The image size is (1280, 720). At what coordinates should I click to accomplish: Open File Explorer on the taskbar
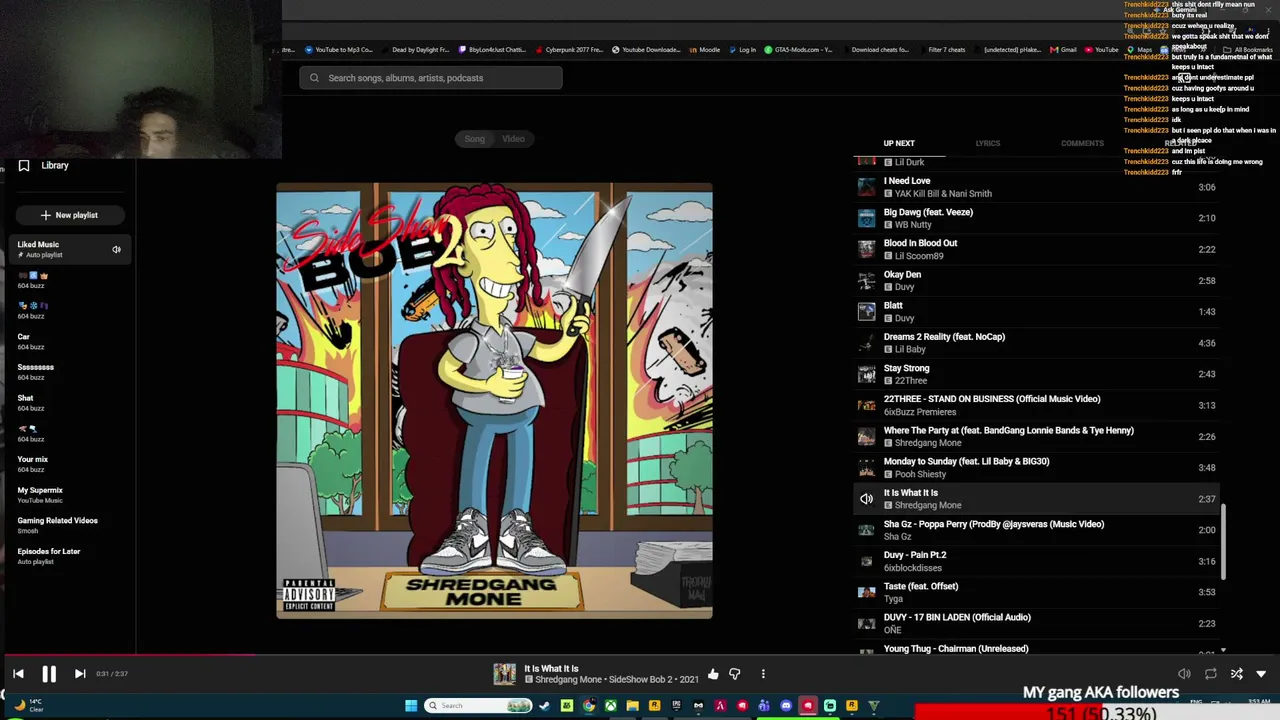(x=632, y=706)
